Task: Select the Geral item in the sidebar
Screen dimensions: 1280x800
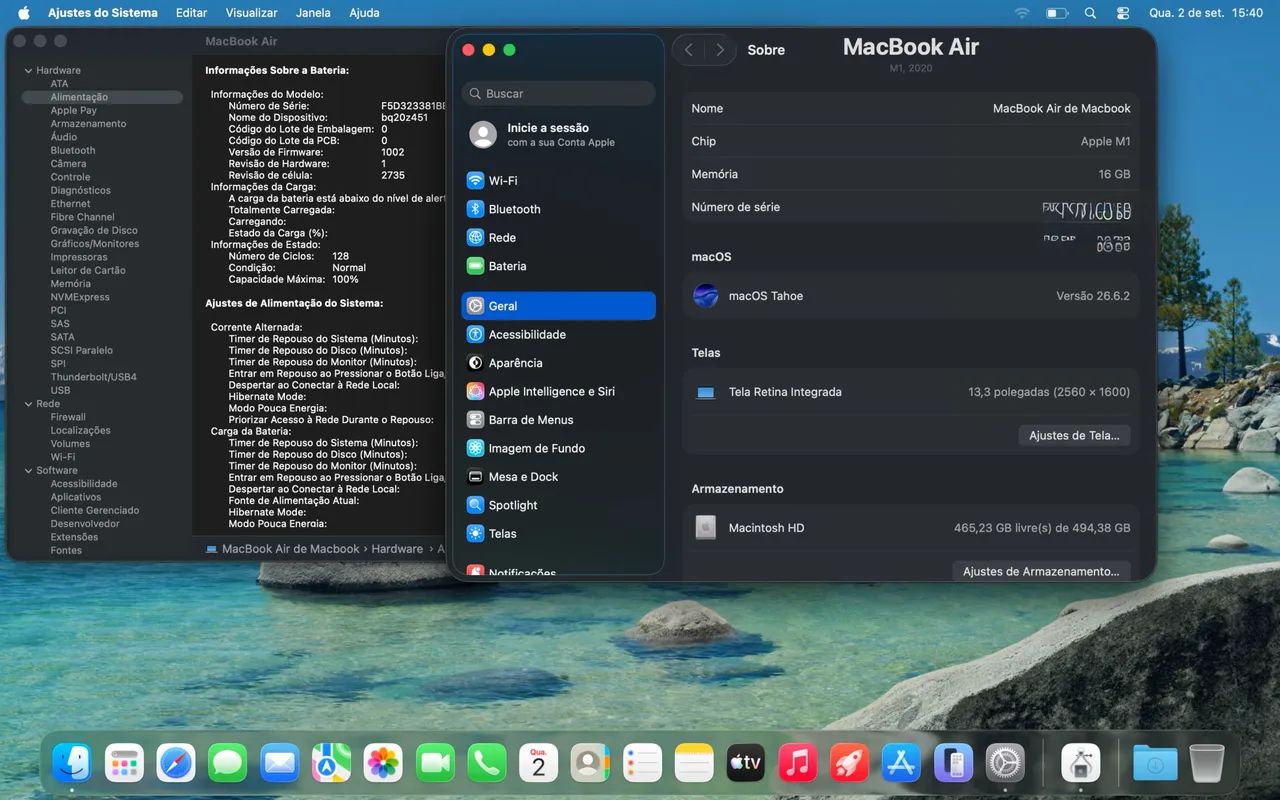Action: [x=558, y=306]
